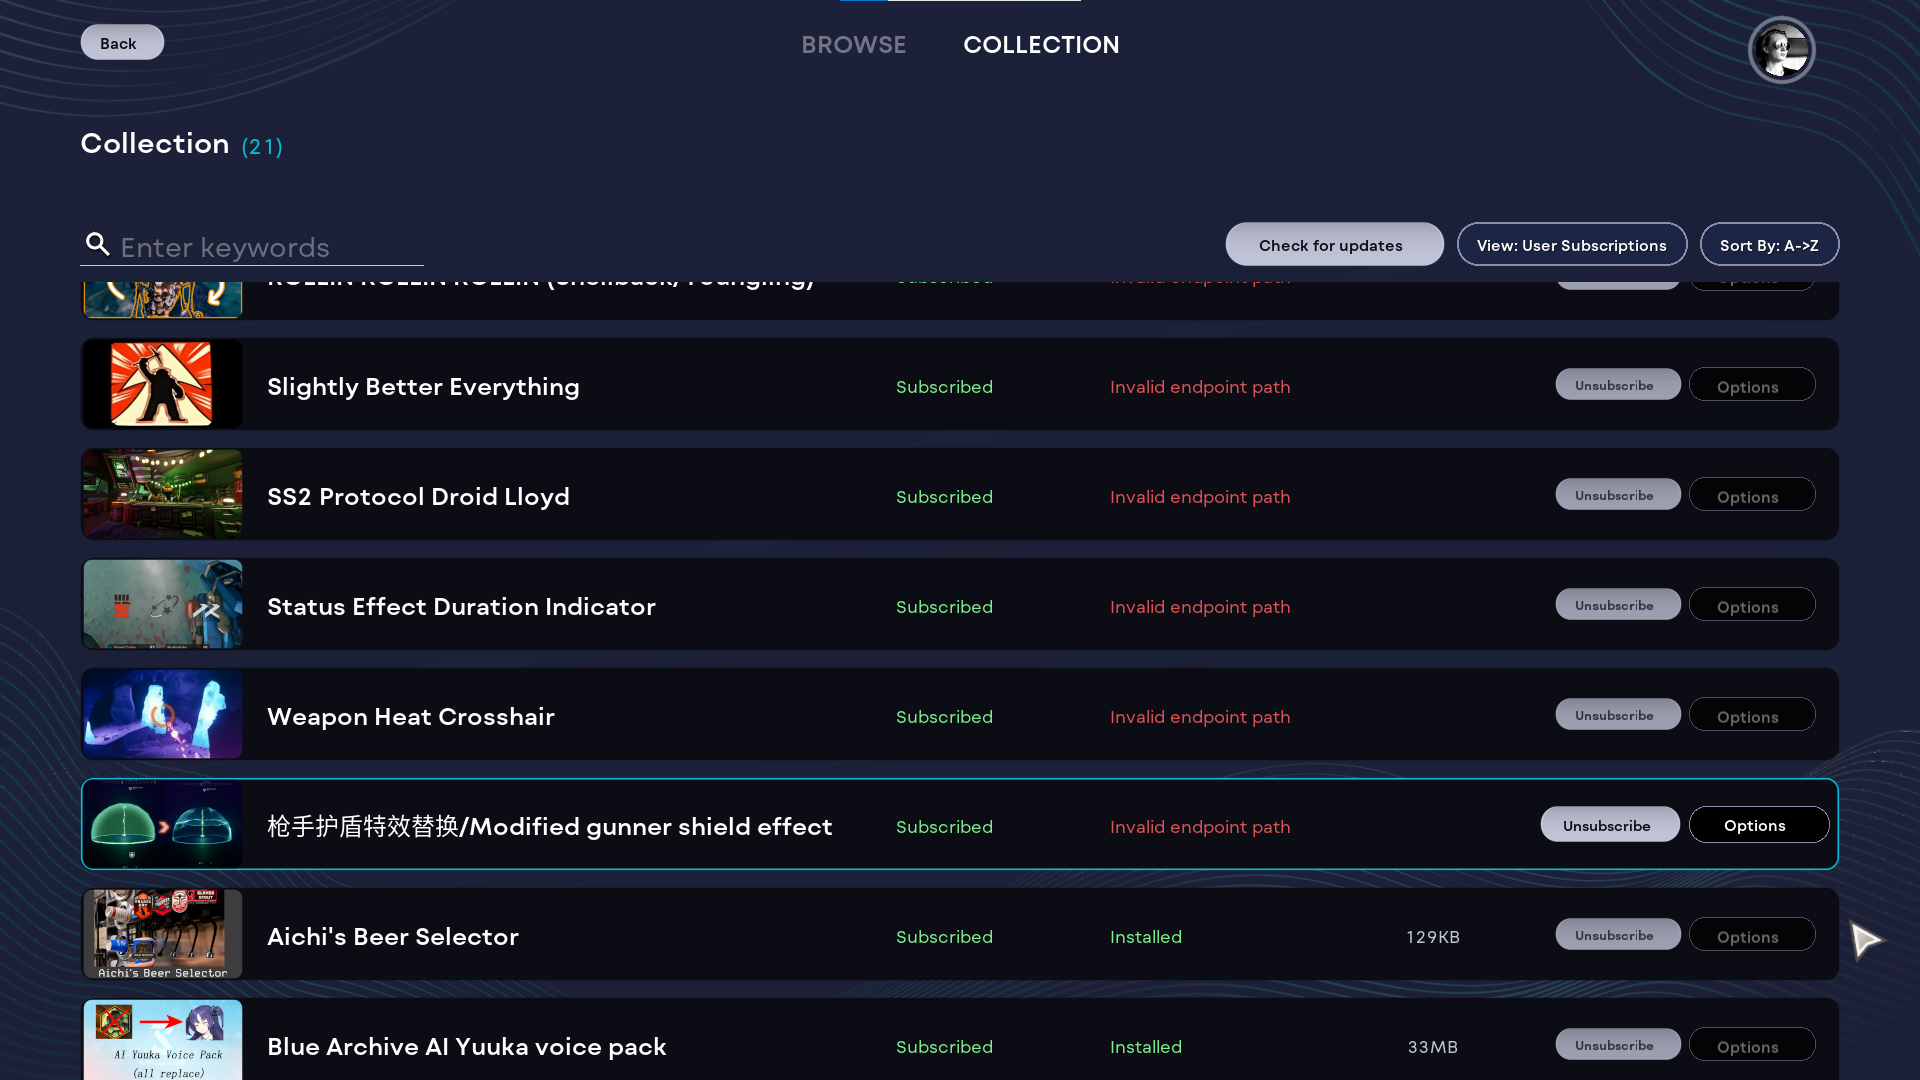Image resolution: width=1920 pixels, height=1080 pixels.
Task: Change the Sort By: A->Z order
Action: point(1768,245)
